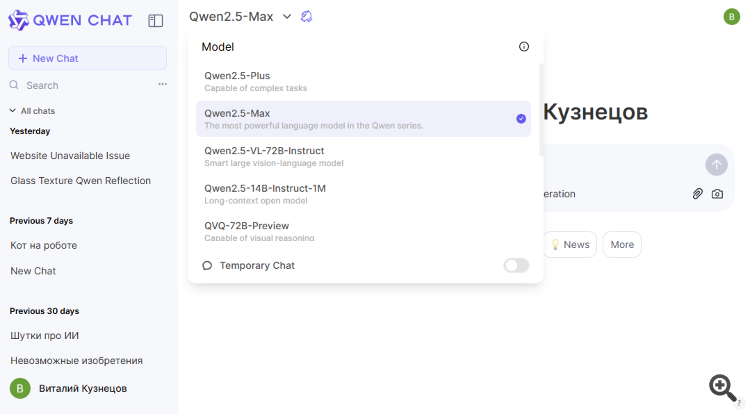Choose the QVQ-72B-Preview model
Image resolution: width=750 pixels, height=414 pixels.
point(364,230)
